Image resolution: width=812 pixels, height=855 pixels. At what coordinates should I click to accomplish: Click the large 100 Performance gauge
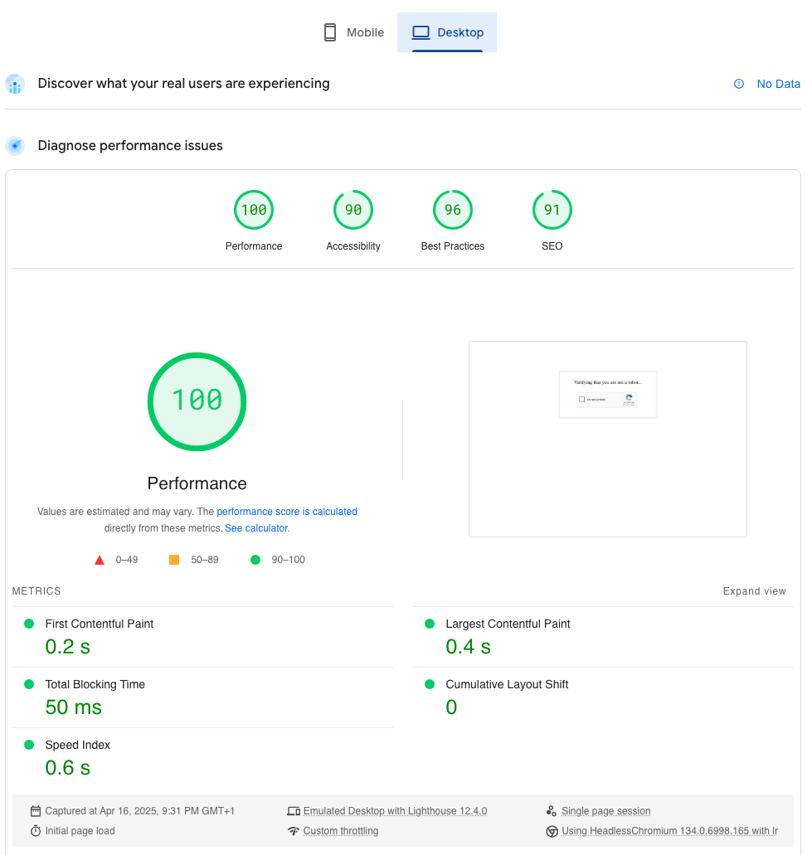[197, 401]
